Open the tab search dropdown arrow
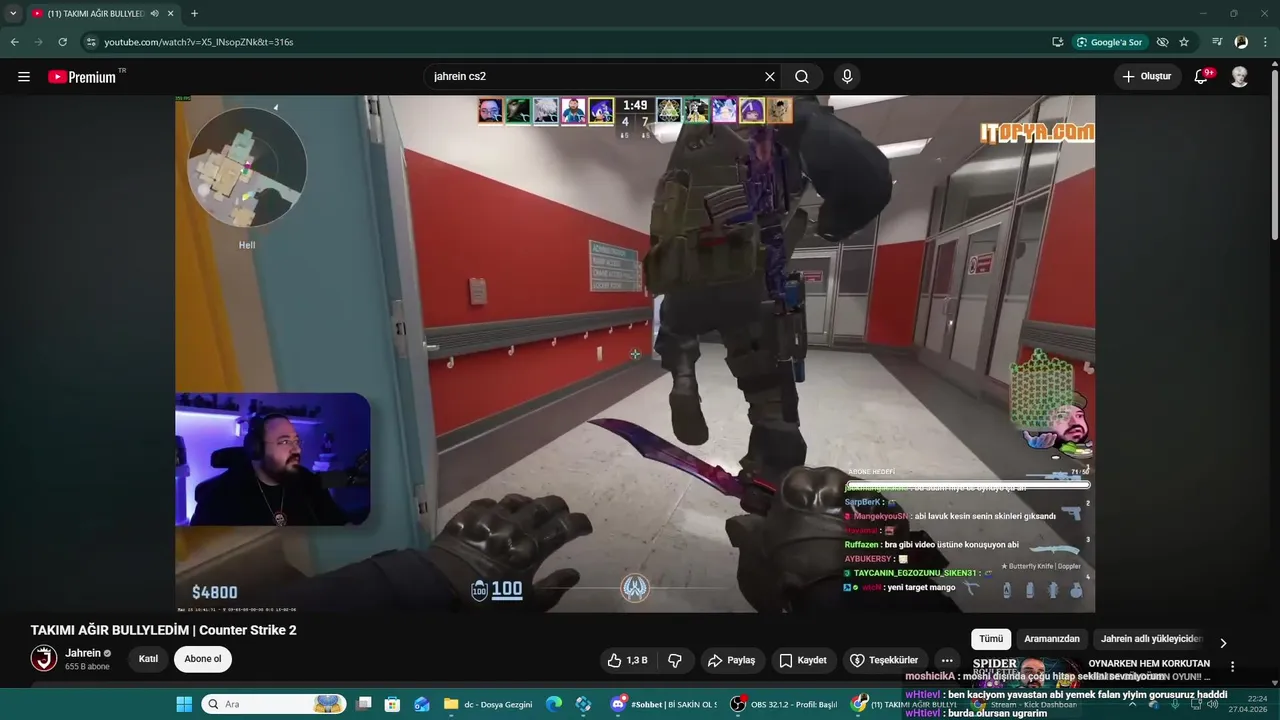The width and height of the screenshot is (1280, 720). [x=13, y=13]
